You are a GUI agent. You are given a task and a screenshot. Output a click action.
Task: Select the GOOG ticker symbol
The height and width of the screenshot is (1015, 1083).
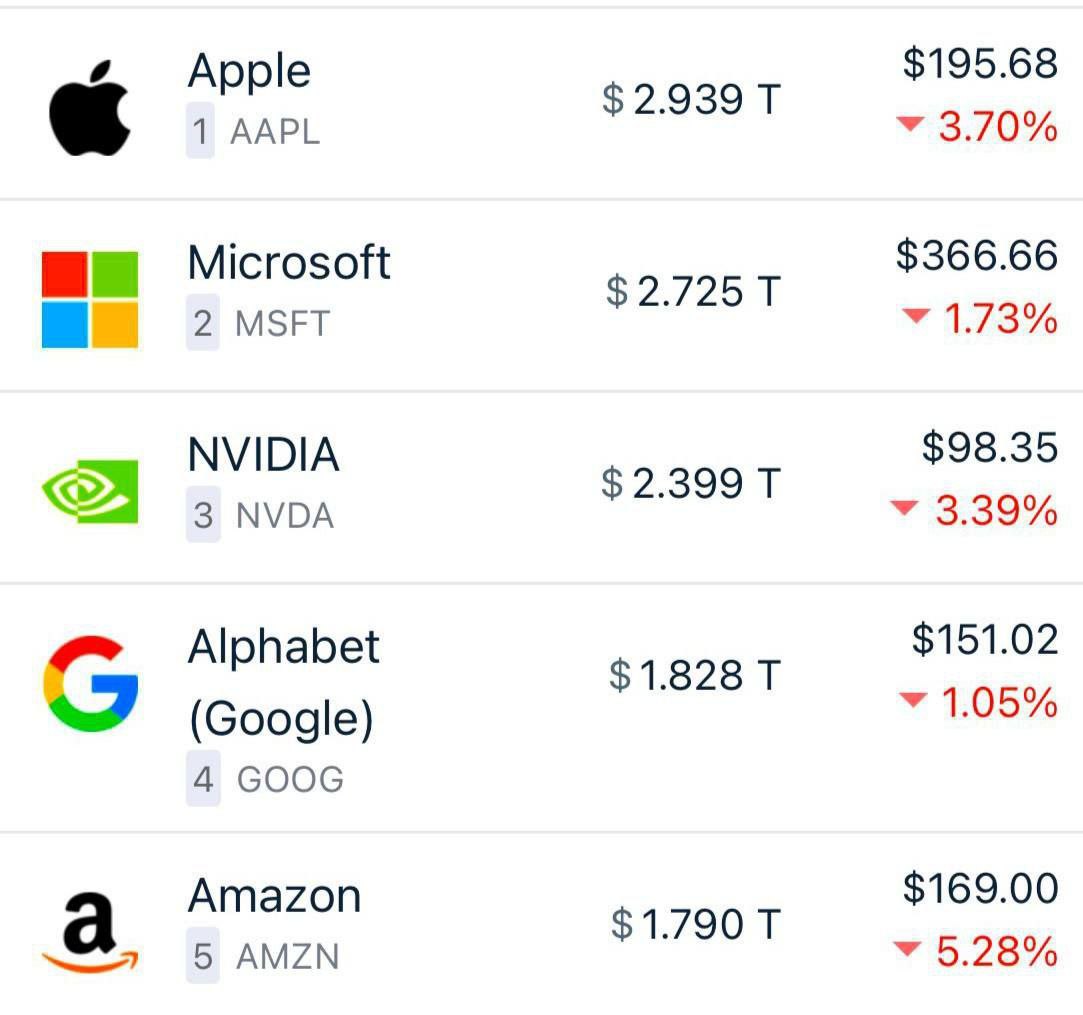pyautogui.click(x=290, y=779)
